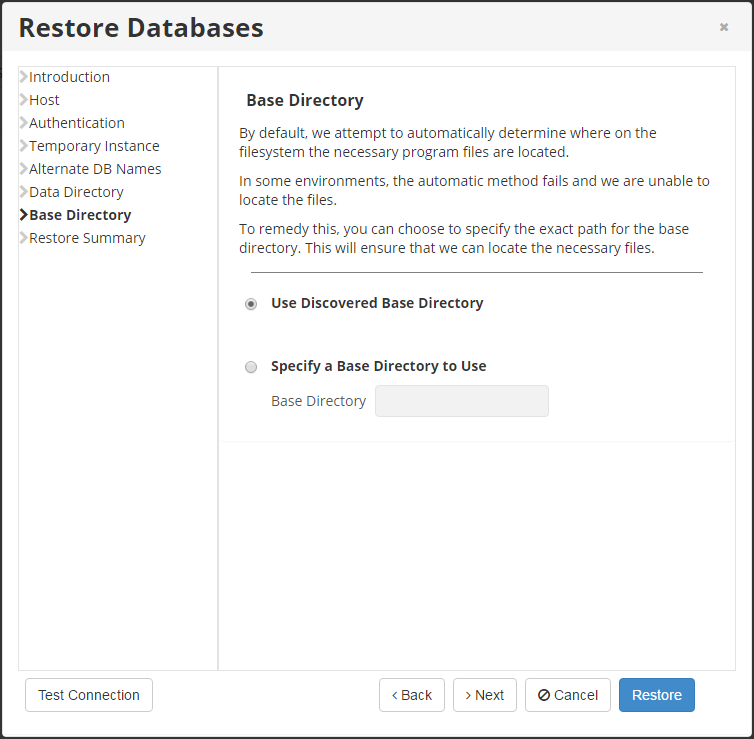Click the chevron icon beside Alternate DB Names

(x=23, y=169)
